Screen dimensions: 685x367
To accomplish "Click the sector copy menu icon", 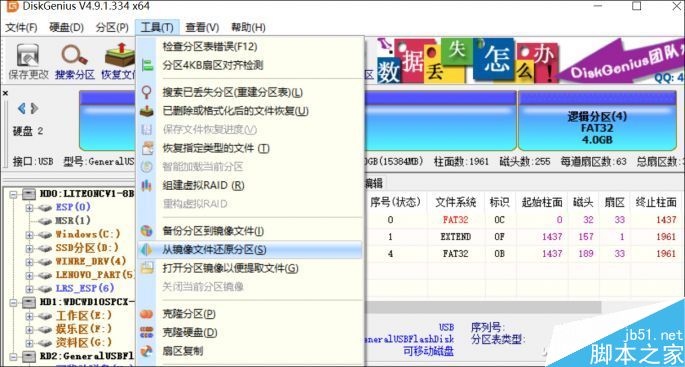I will [147, 351].
